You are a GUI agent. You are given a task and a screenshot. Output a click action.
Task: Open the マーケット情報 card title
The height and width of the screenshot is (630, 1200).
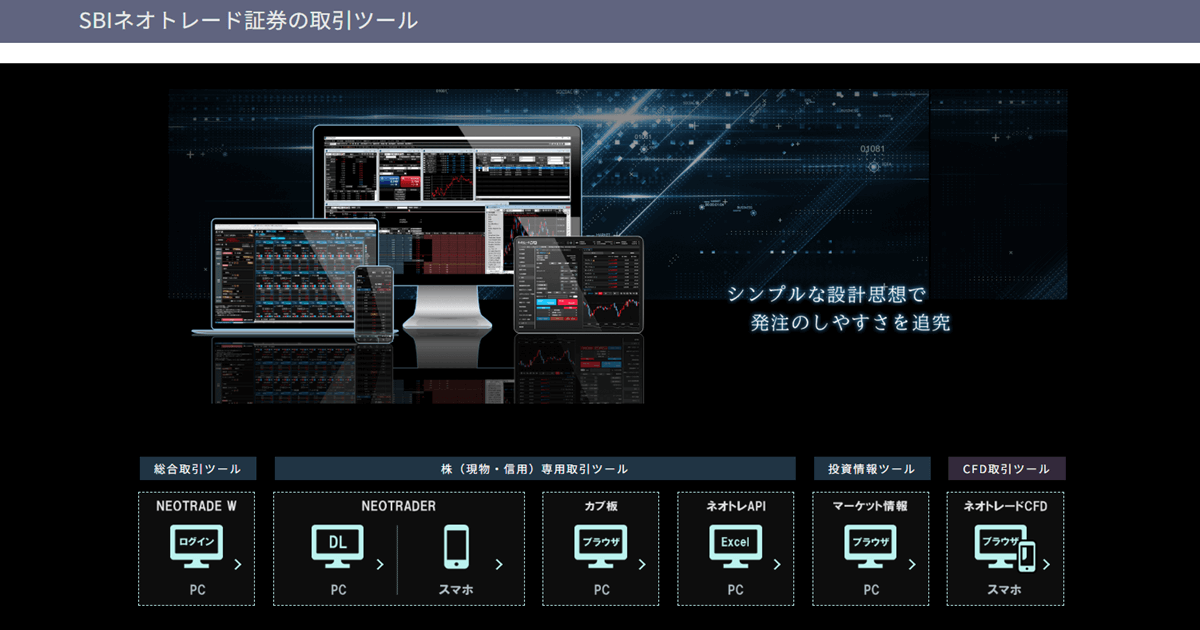871,506
